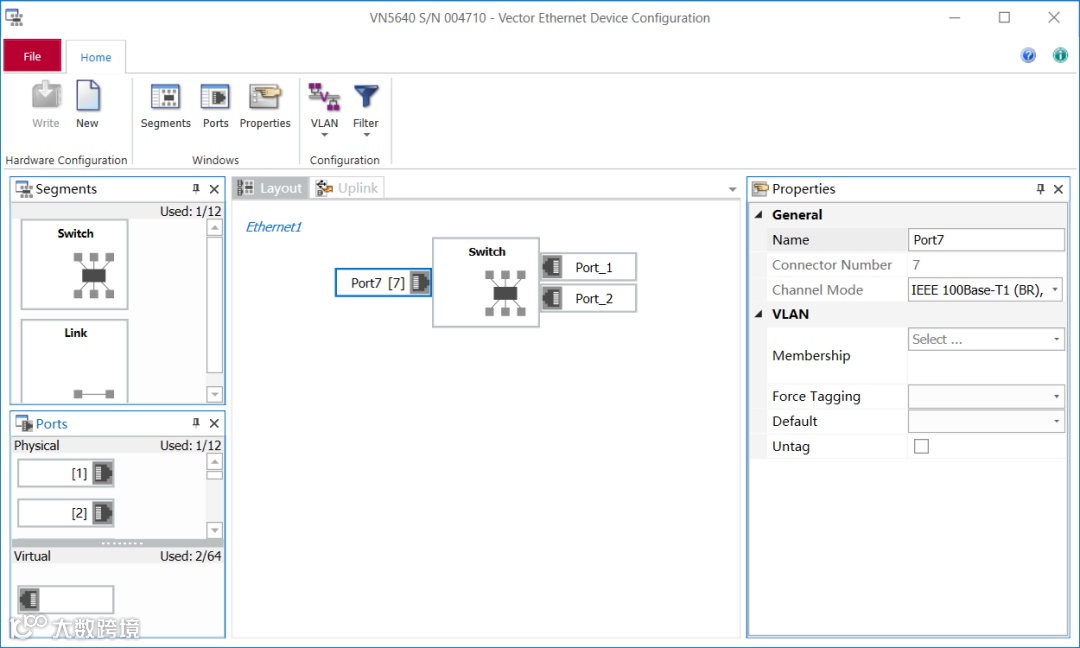Viewport: 1080px width, 648px height.
Task: Click the Write hardware configuration icon
Action: (x=46, y=104)
